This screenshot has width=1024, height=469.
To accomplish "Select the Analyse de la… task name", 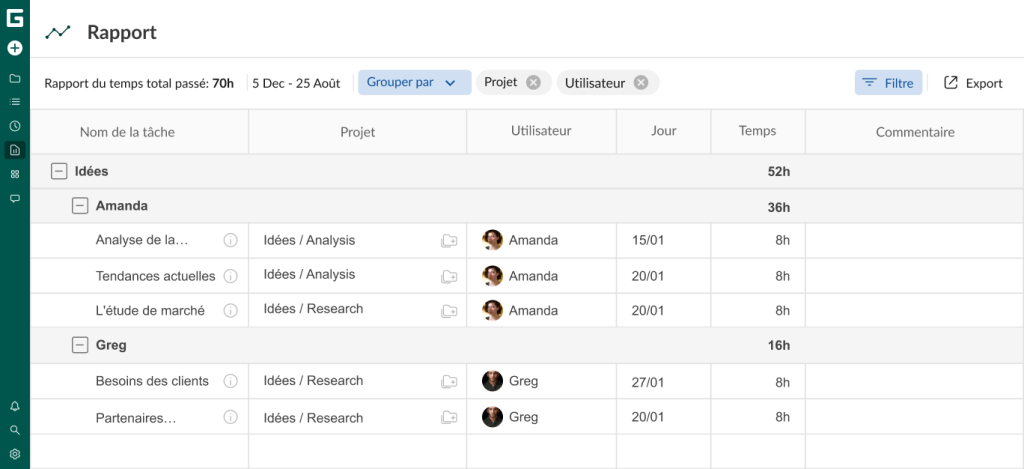I will tap(142, 240).
